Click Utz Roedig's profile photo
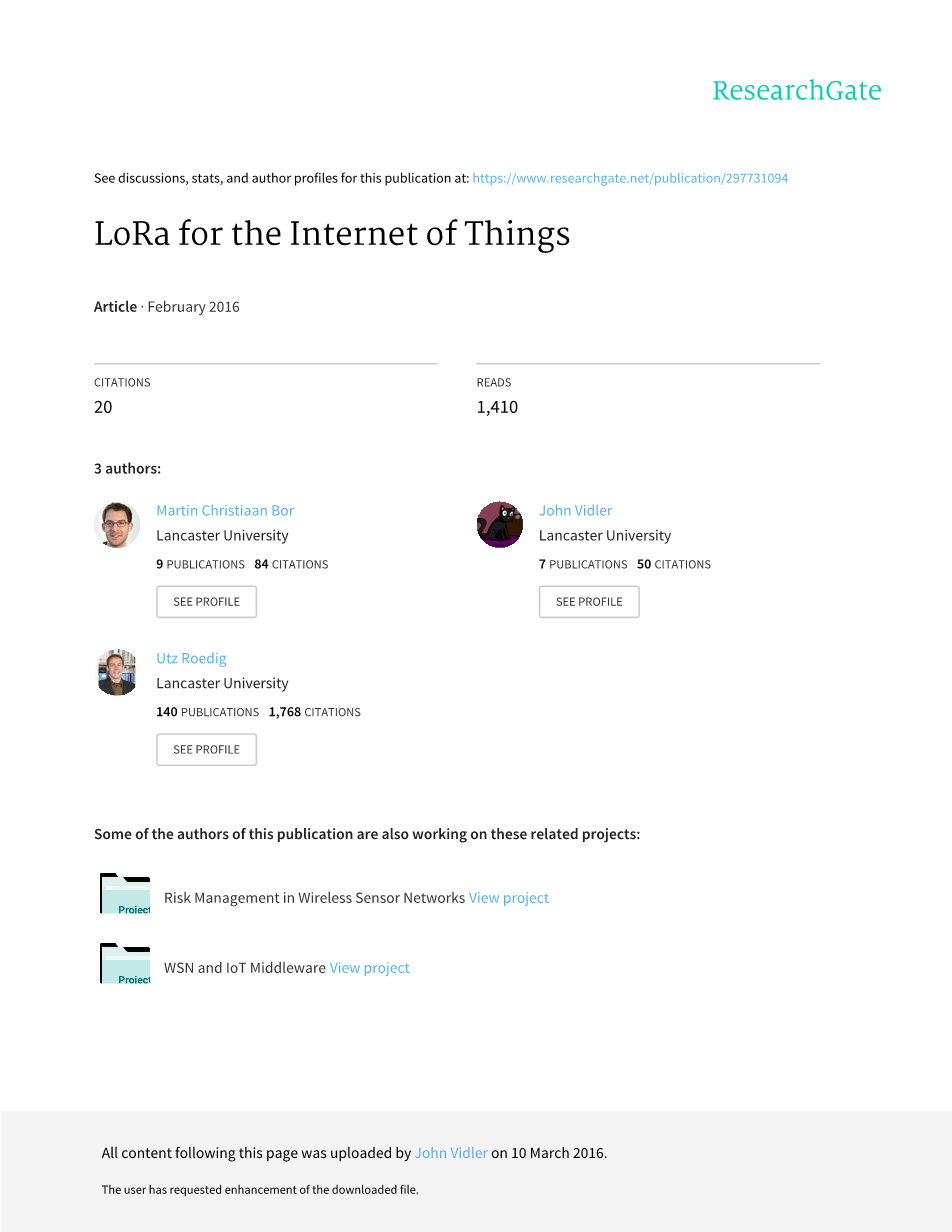The width and height of the screenshot is (952, 1232). pyautogui.click(x=117, y=673)
